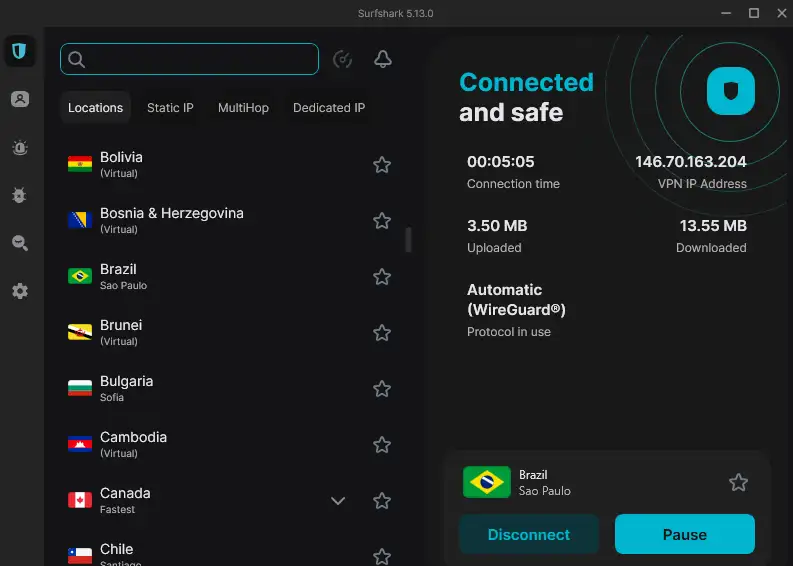Open the profile icon in sidebar

coord(20,99)
